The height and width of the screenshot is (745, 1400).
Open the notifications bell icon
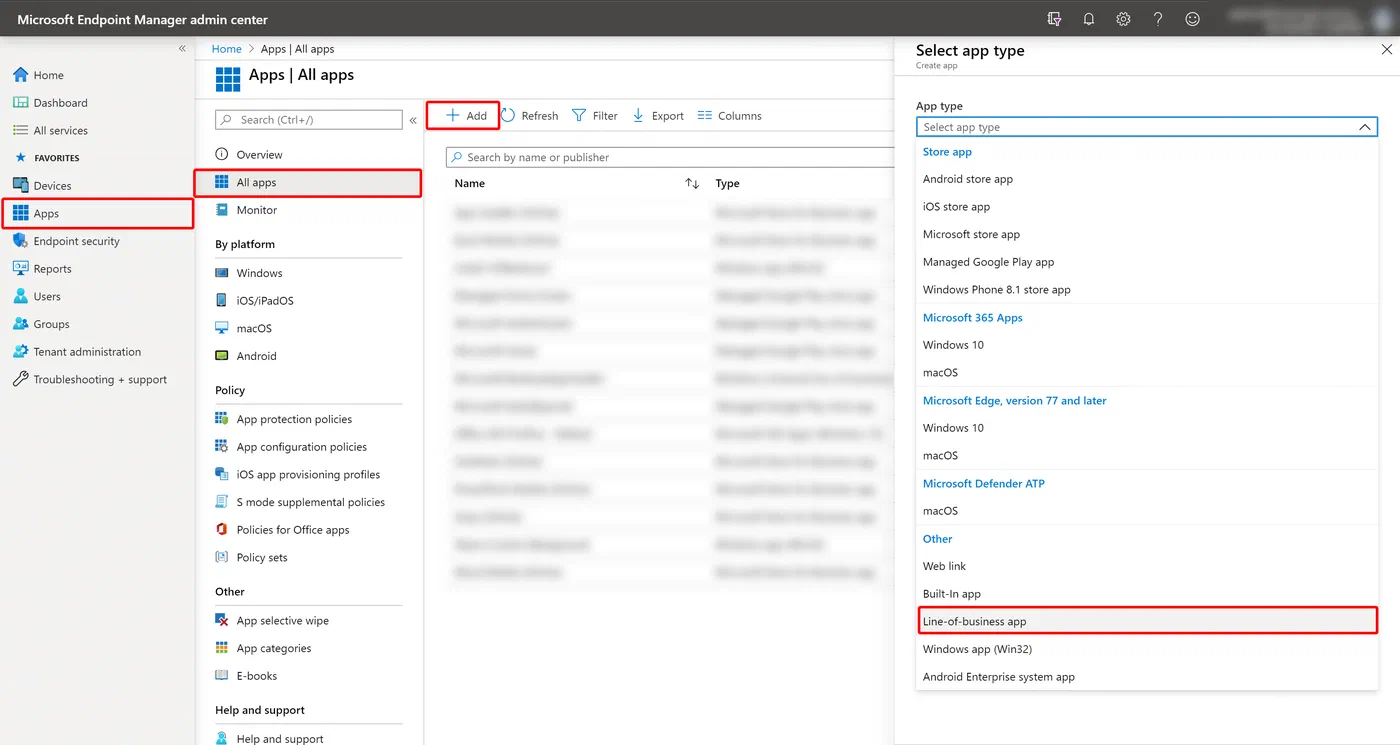[x=1089, y=19]
